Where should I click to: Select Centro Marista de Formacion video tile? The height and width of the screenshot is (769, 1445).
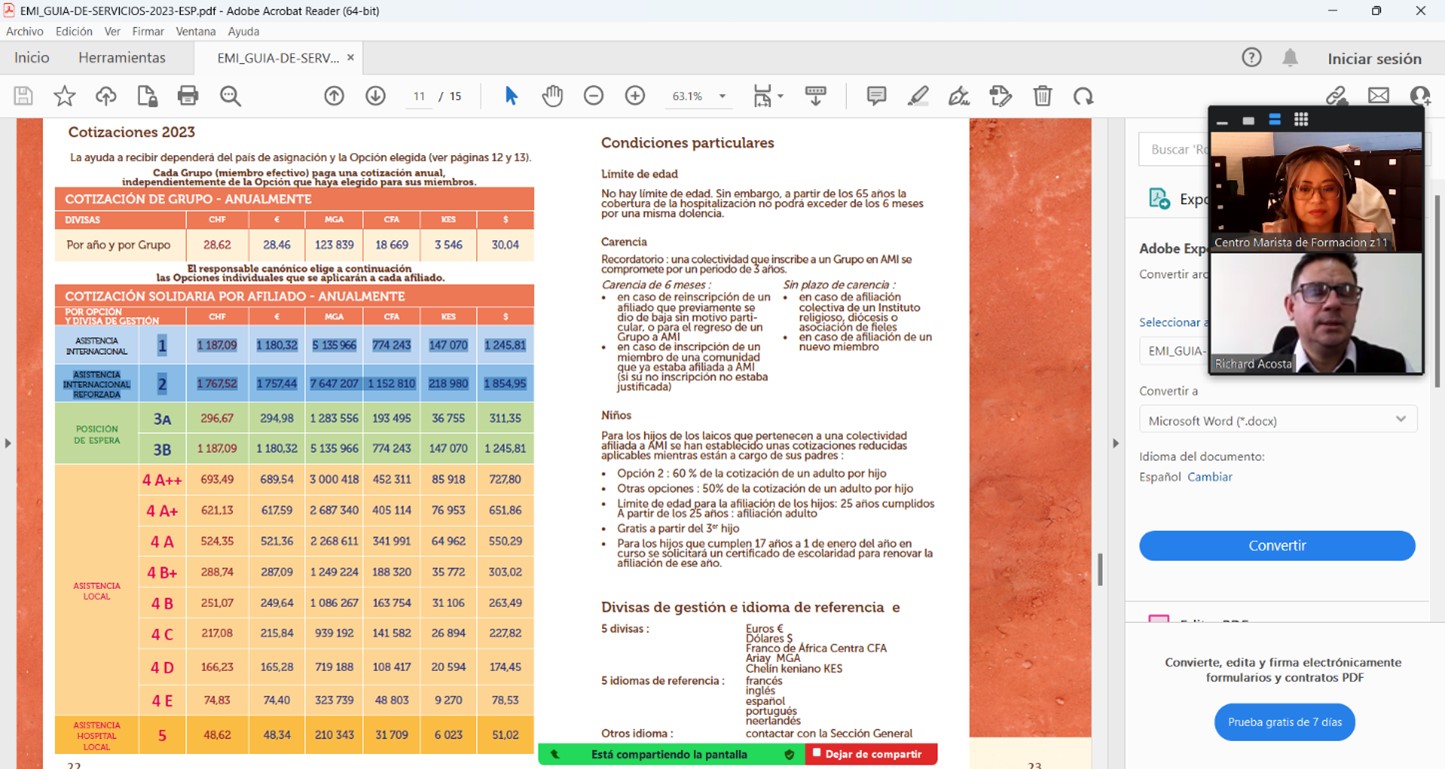1316,191
